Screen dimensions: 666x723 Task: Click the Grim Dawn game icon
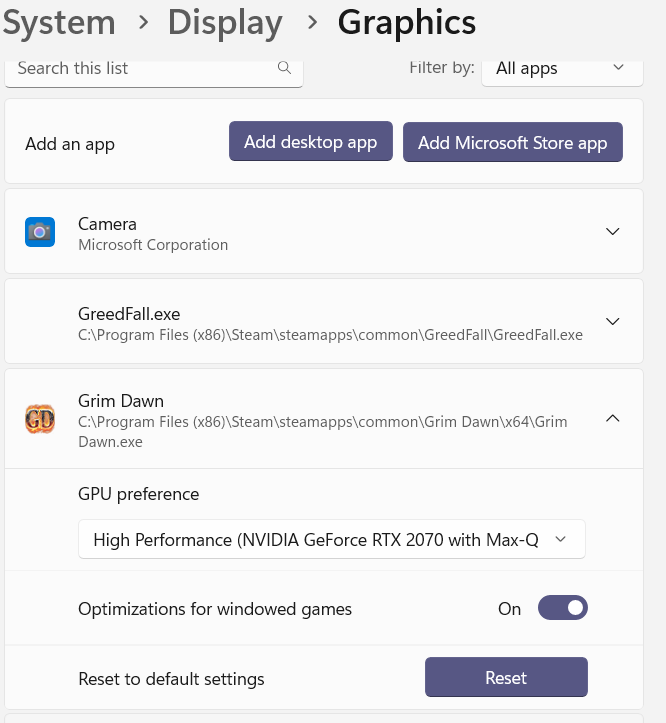coord(40,418)
